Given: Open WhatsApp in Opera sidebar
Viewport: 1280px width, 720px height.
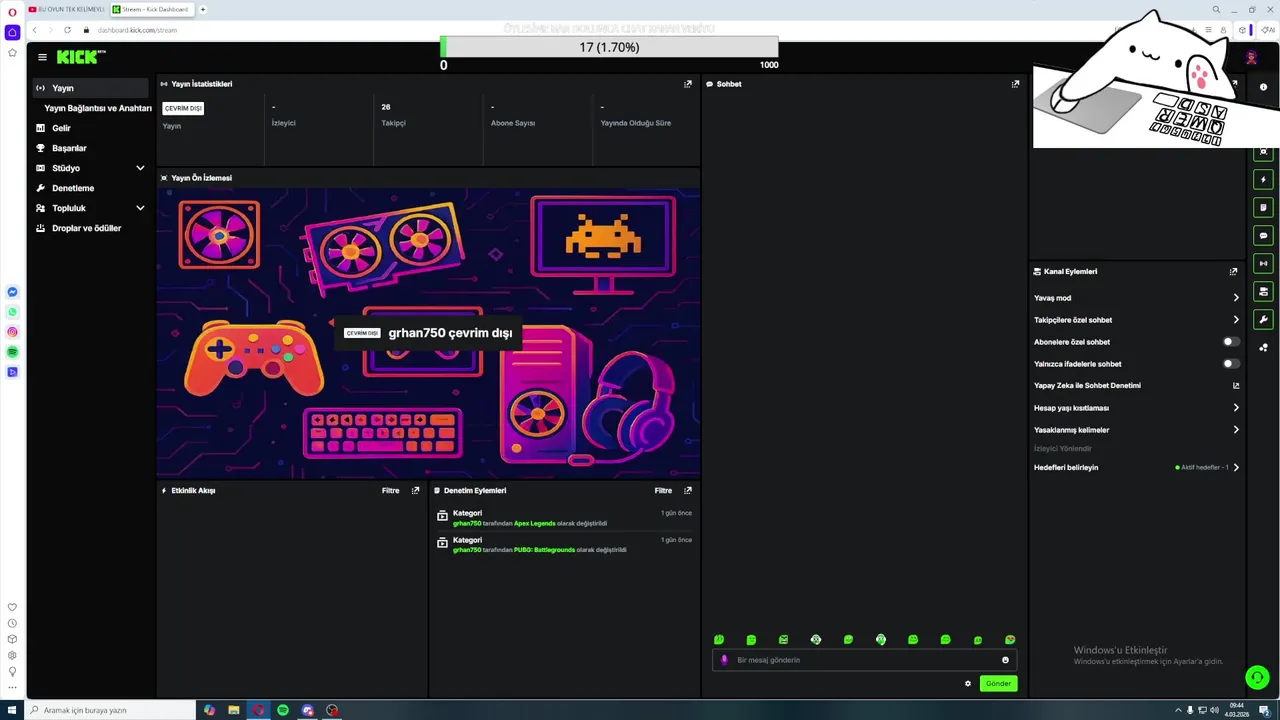Looking at the screenshot, I should [12, 312].
